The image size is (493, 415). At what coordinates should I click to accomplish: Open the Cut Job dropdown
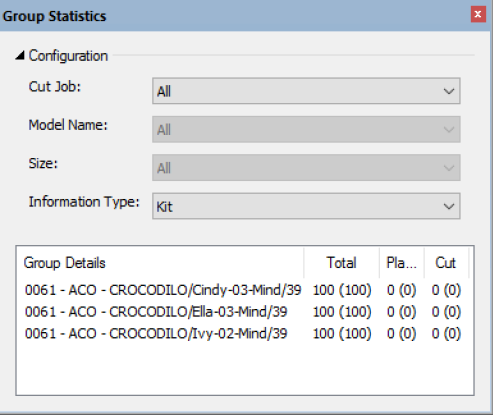coord(306,91)
